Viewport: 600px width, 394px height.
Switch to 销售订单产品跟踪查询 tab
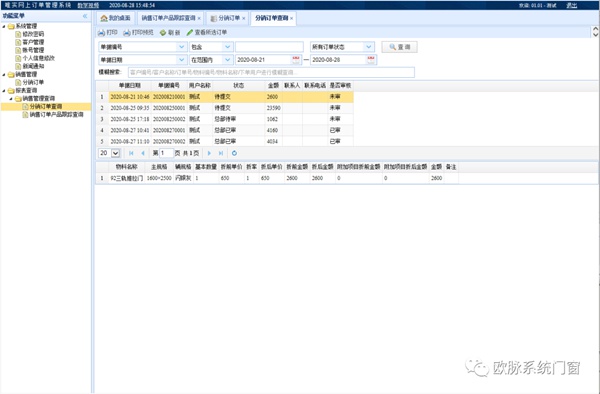pos(171,18)
